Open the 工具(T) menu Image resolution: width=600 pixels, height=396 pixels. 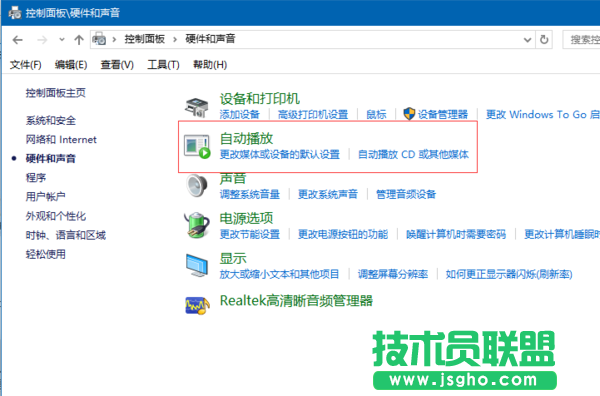coord(163,65)
